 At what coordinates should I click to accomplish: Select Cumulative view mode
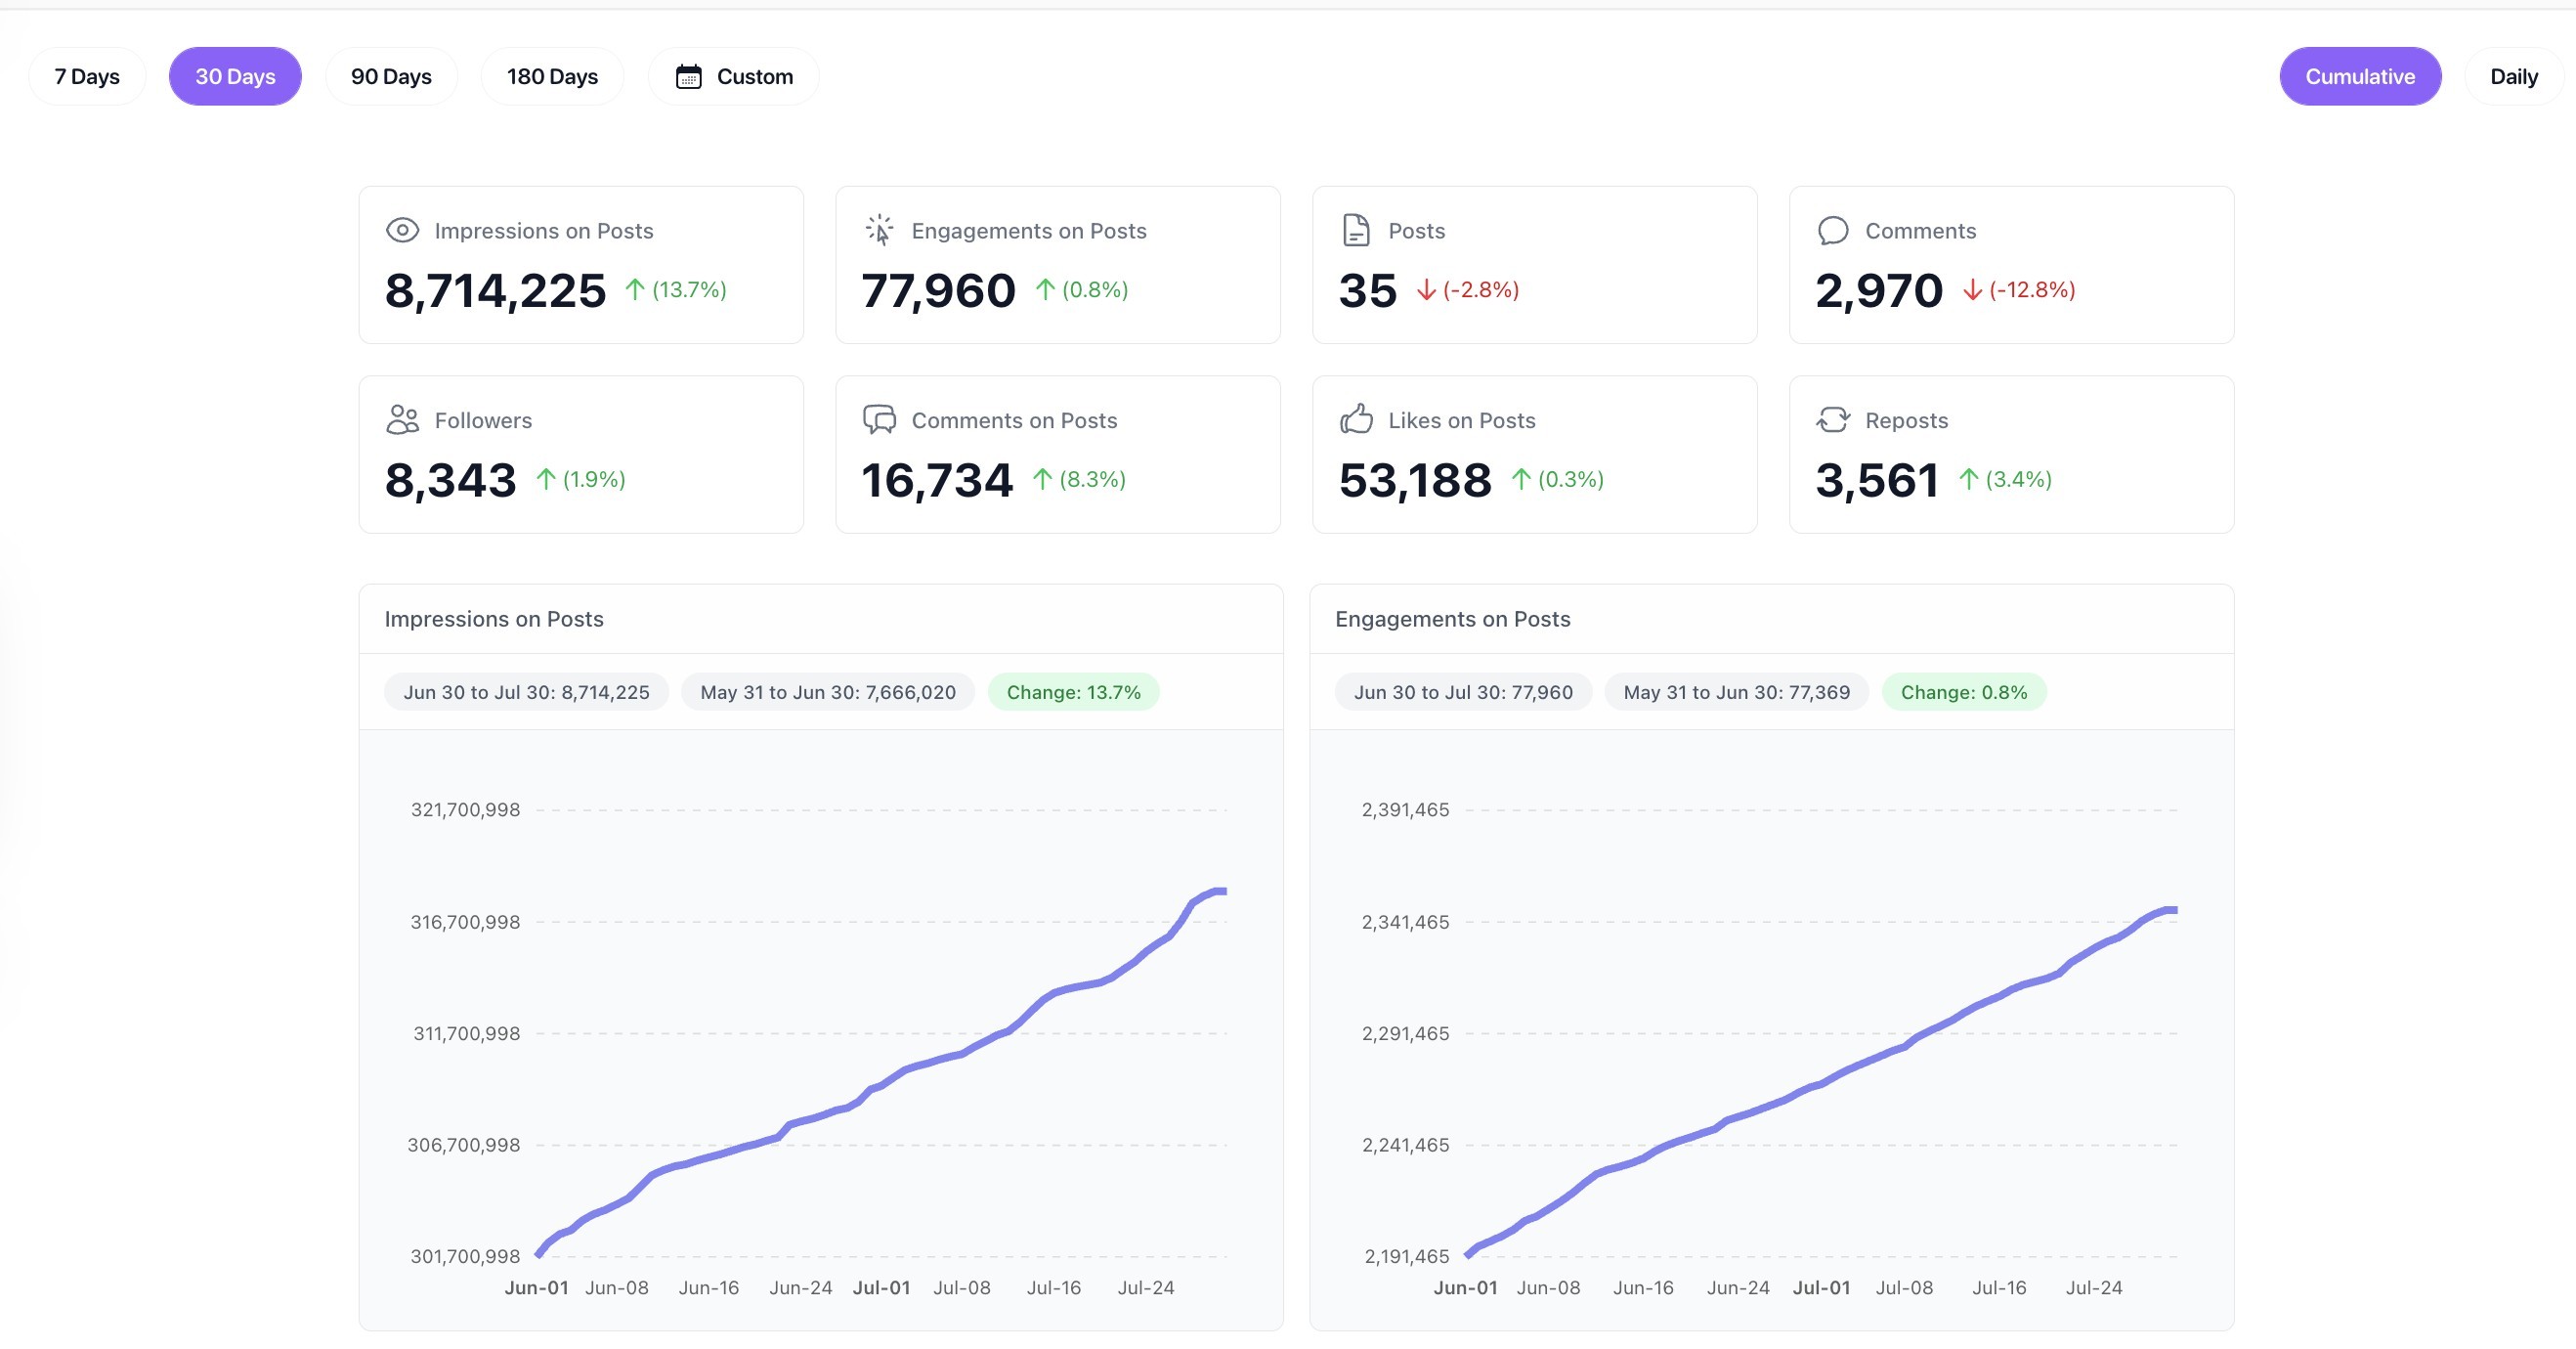point(2359,76)
